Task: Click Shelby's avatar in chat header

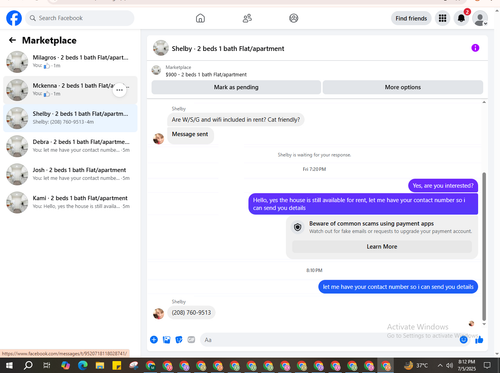Action: (x=161, y=48)
